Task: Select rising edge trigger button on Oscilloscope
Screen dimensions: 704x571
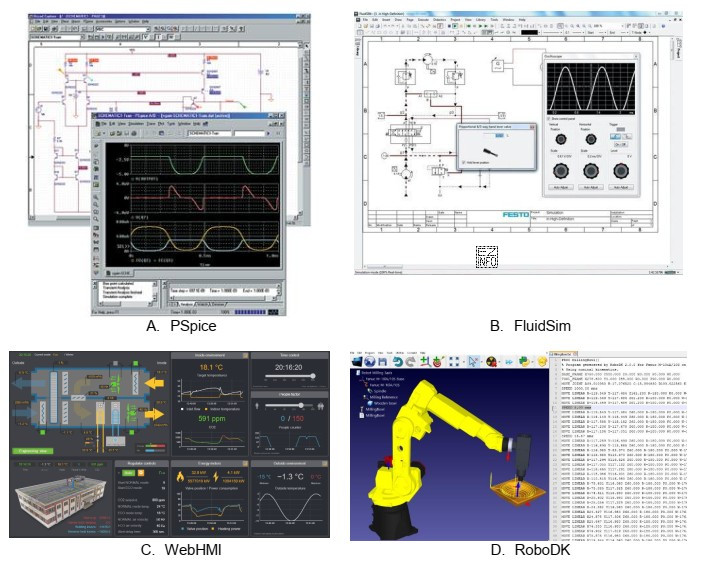Action: click(616, 136)
